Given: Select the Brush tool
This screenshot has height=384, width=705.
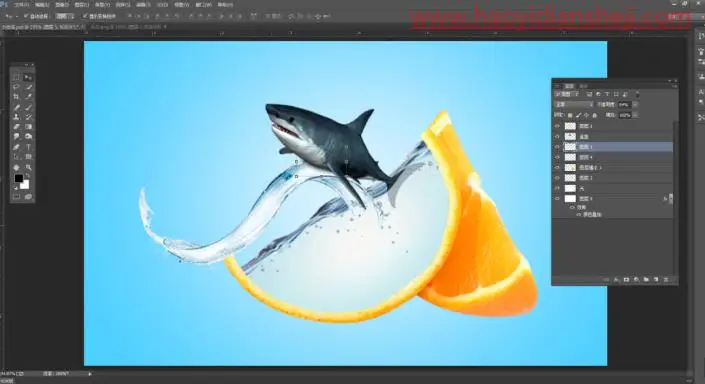Looking at the screenshot, I should point(28,107).
